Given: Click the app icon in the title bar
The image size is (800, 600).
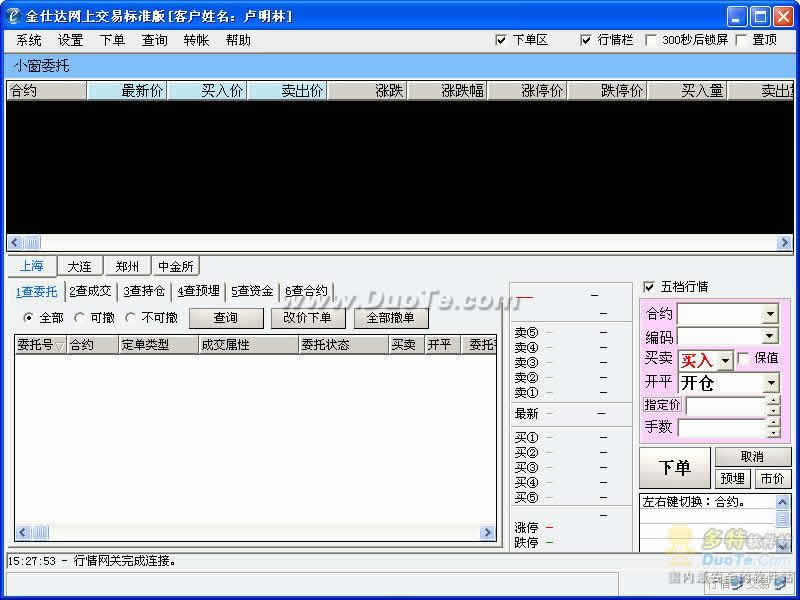Looking at the screenshot, I should pos(13,17).
